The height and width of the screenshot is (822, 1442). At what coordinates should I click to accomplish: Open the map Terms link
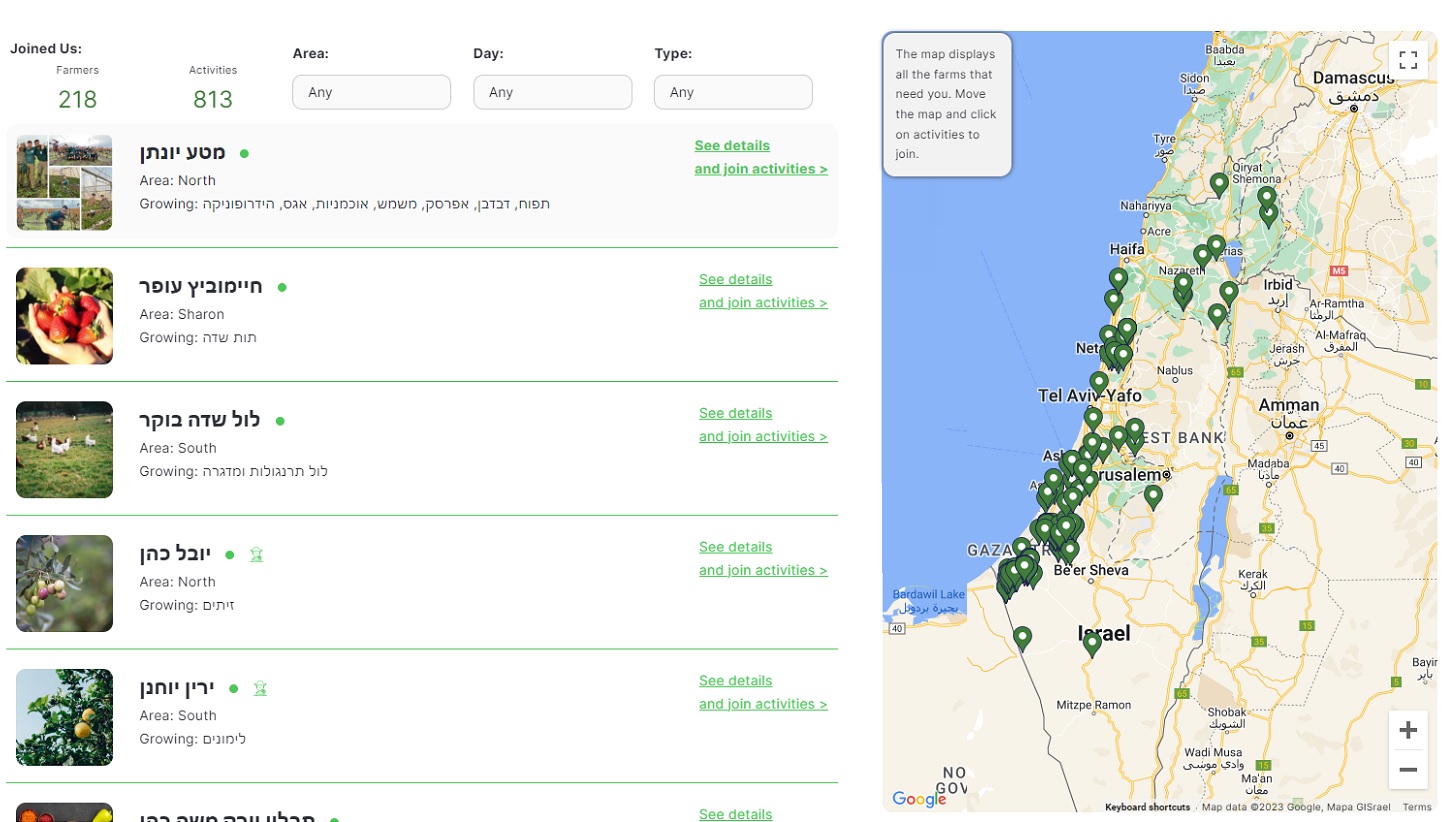tap(1417, 807)
